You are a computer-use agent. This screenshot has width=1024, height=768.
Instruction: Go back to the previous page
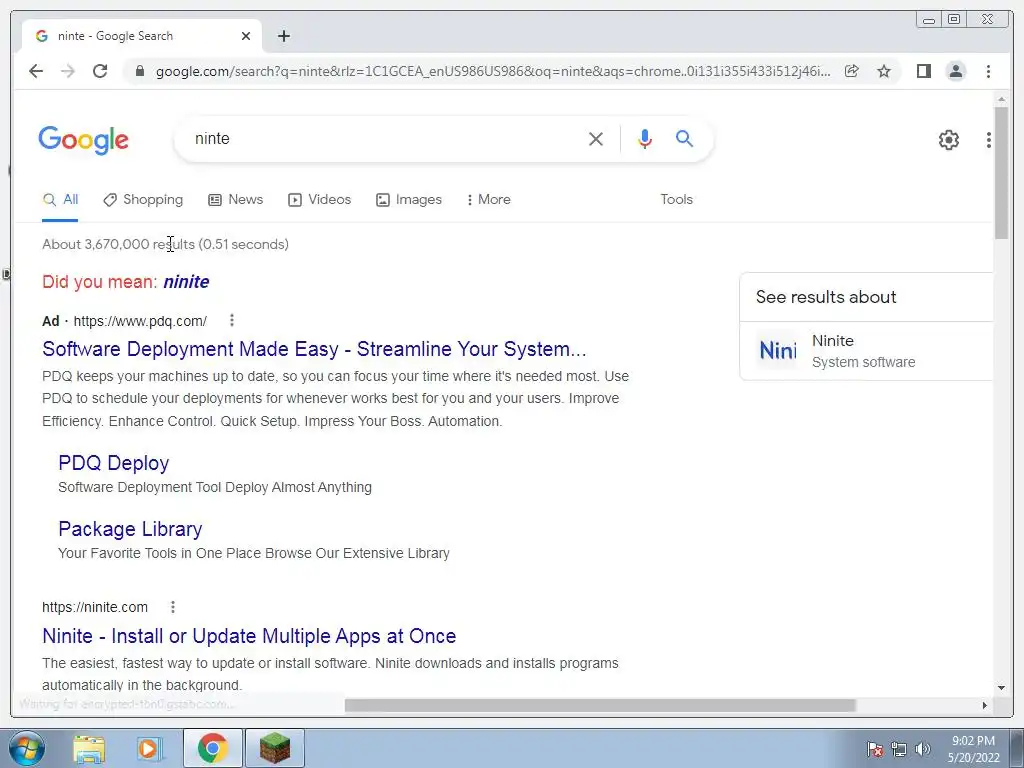click(36, 71)
